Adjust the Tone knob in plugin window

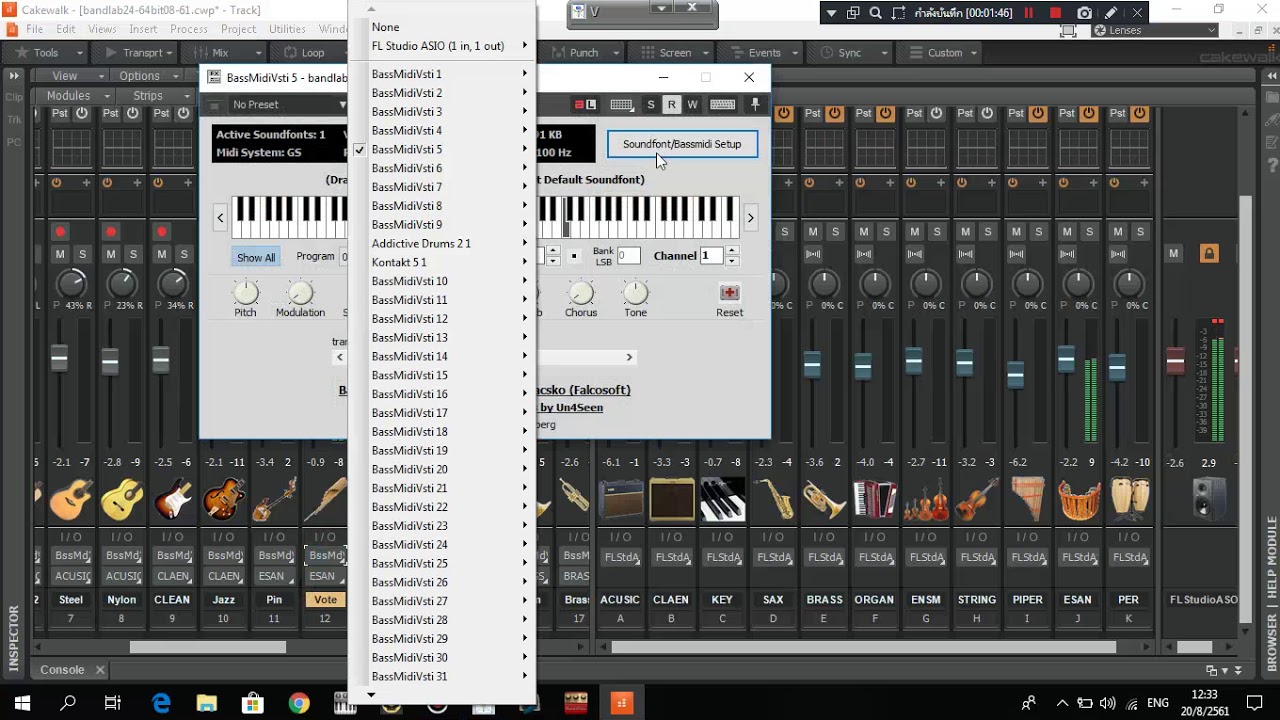(636, 293)
